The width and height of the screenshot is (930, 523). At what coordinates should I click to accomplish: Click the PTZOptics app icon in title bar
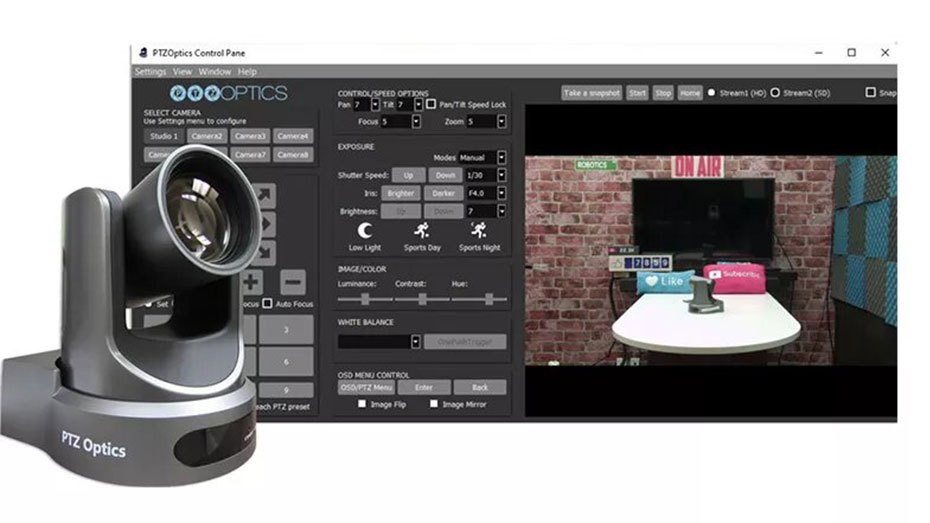pyautogui.click(x=143, y=53)
